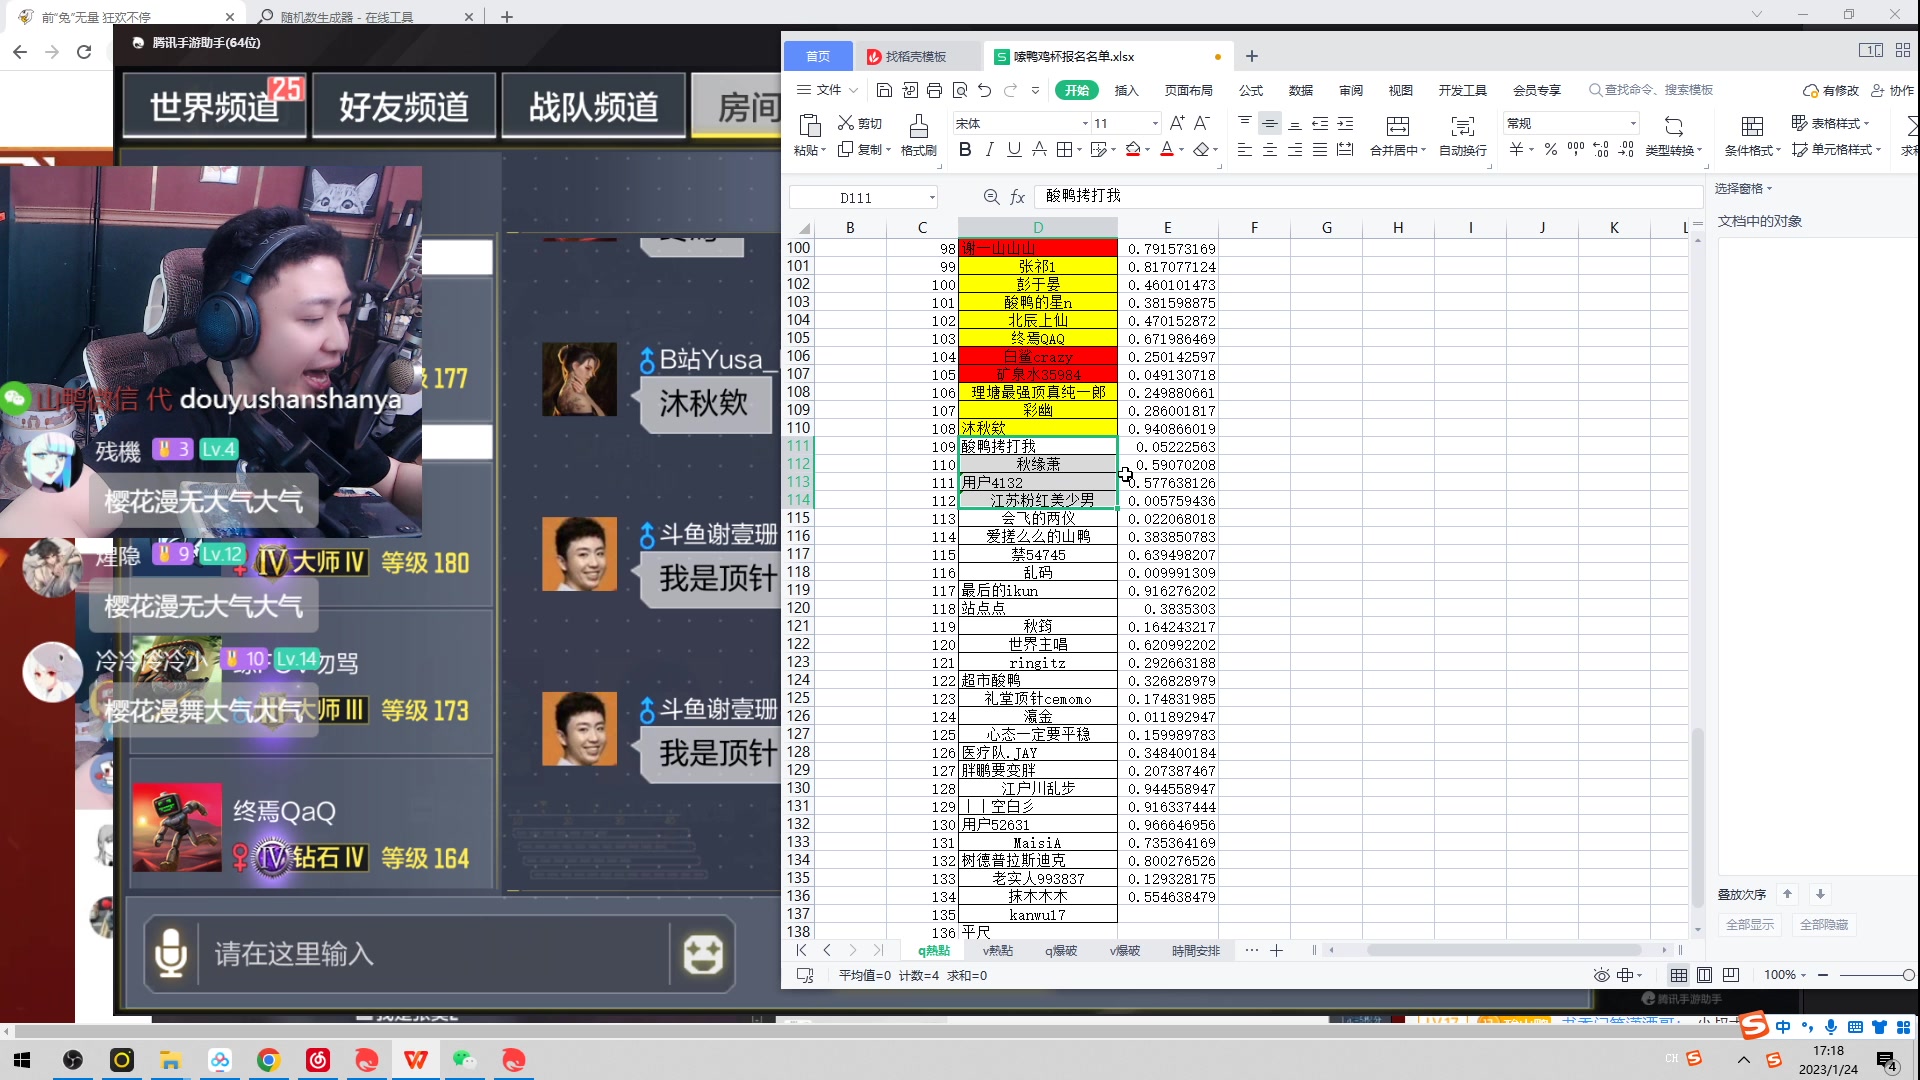
Task: Undo the last action in WPS
Action: pyautogui.click(x=985, y=90)
